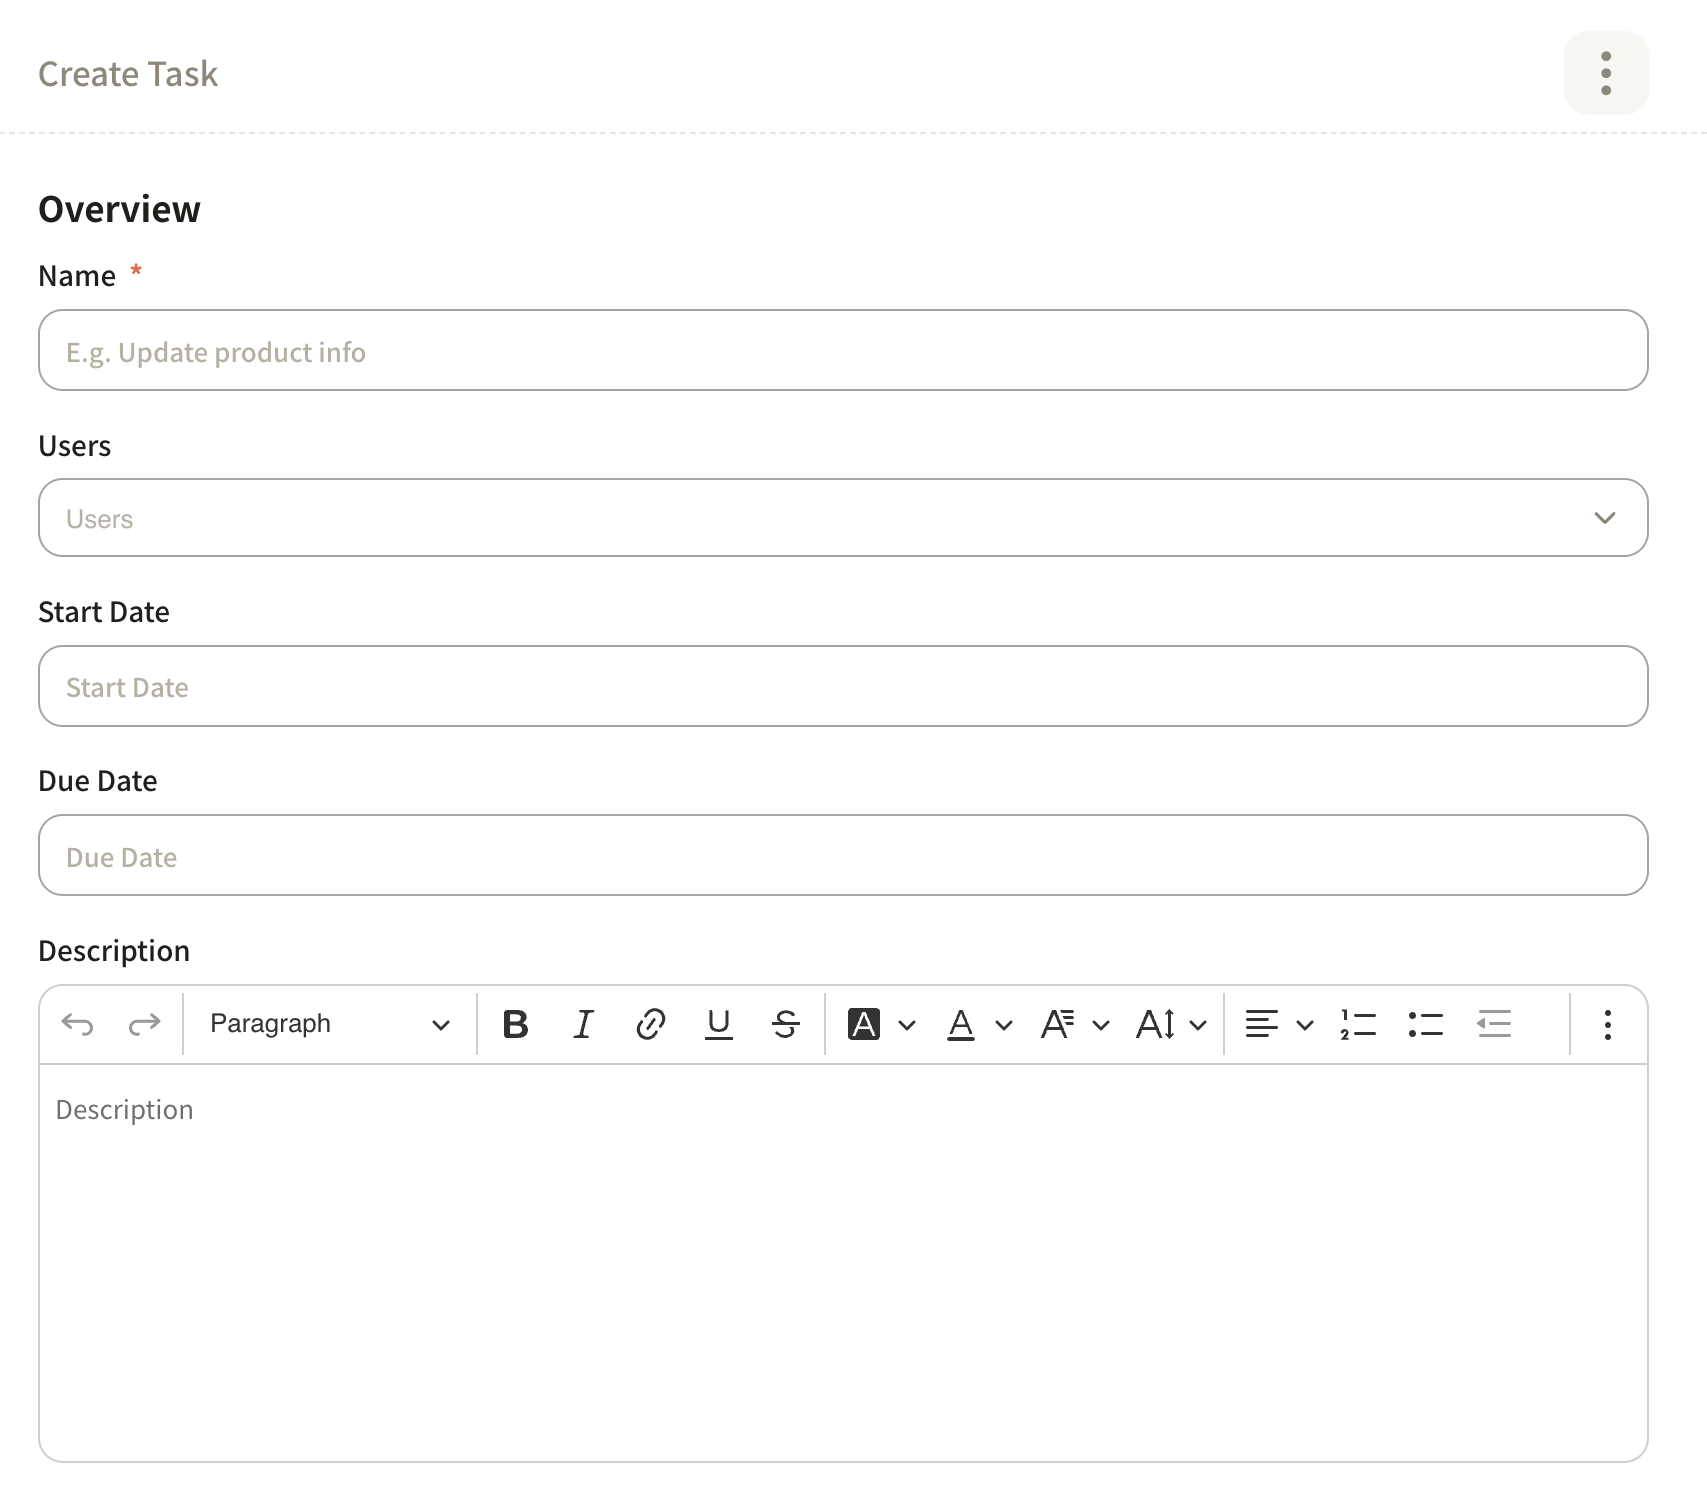Toggle italic formatting in description editor
1707x1494 pixels.
tap(583, 1024)
